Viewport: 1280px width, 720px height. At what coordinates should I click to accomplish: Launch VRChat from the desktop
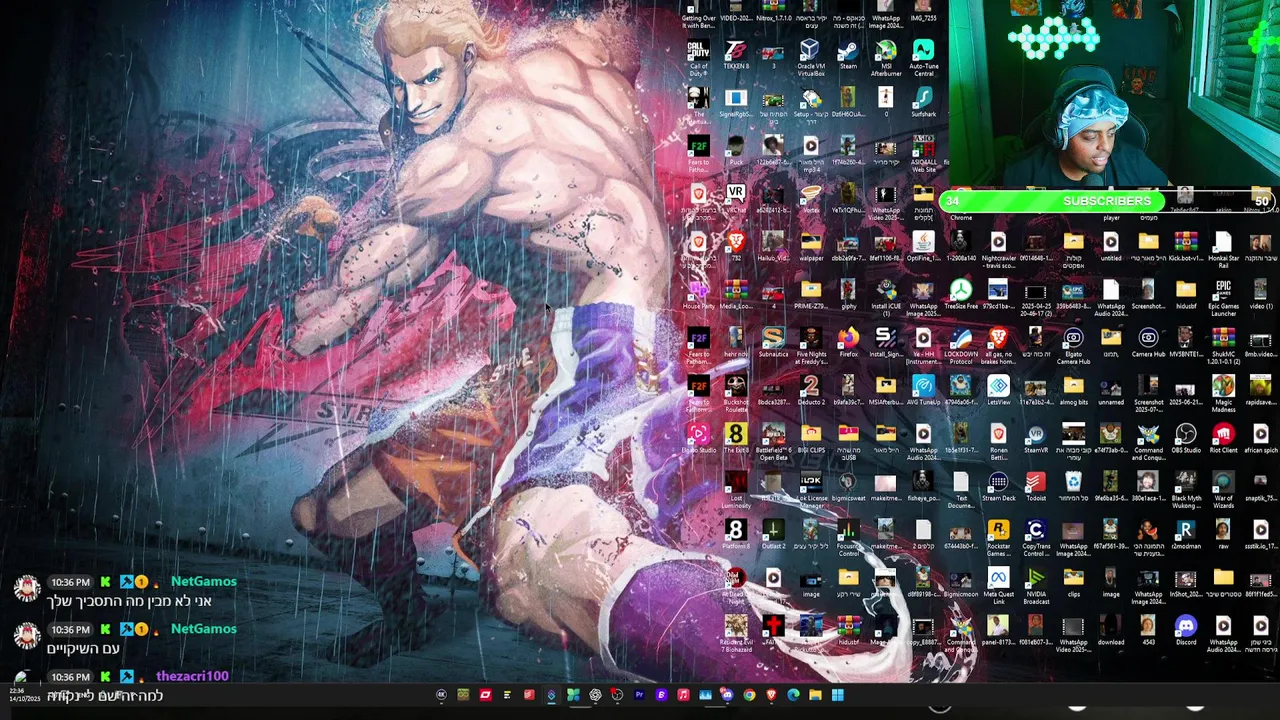[x=736, y=198]
